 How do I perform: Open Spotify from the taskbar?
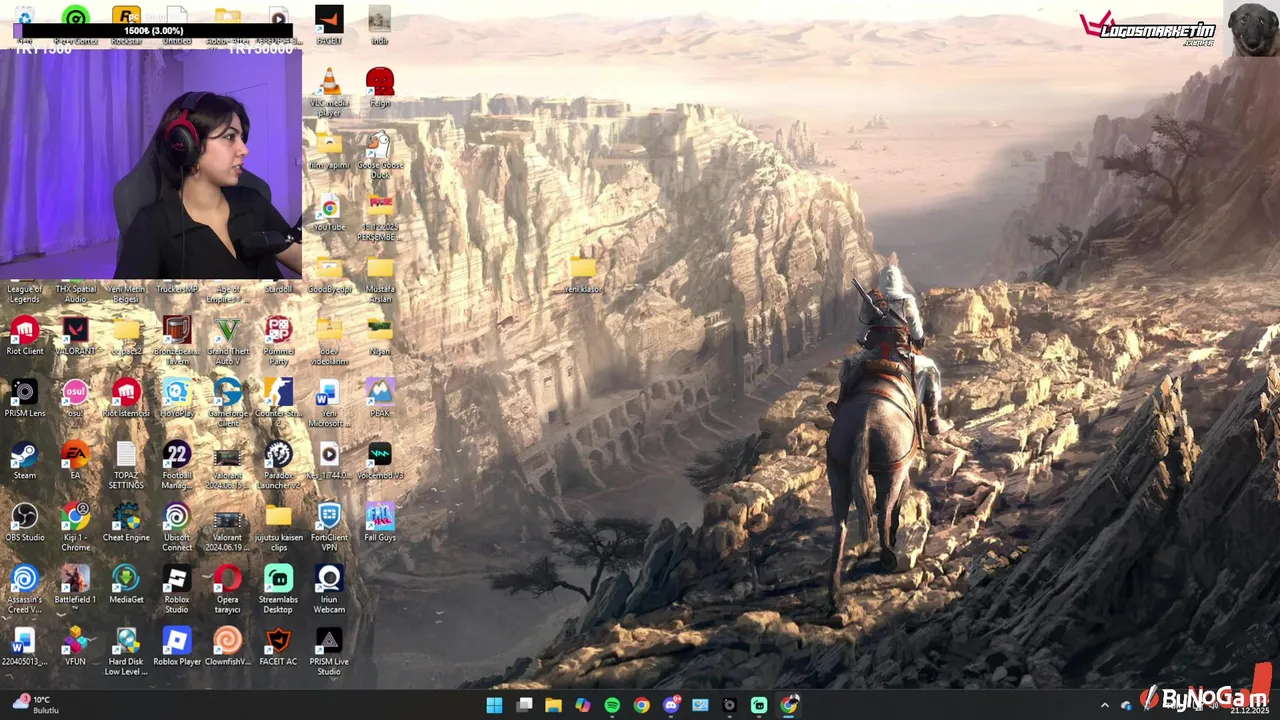pyautogui.click(x=612, y=705)
